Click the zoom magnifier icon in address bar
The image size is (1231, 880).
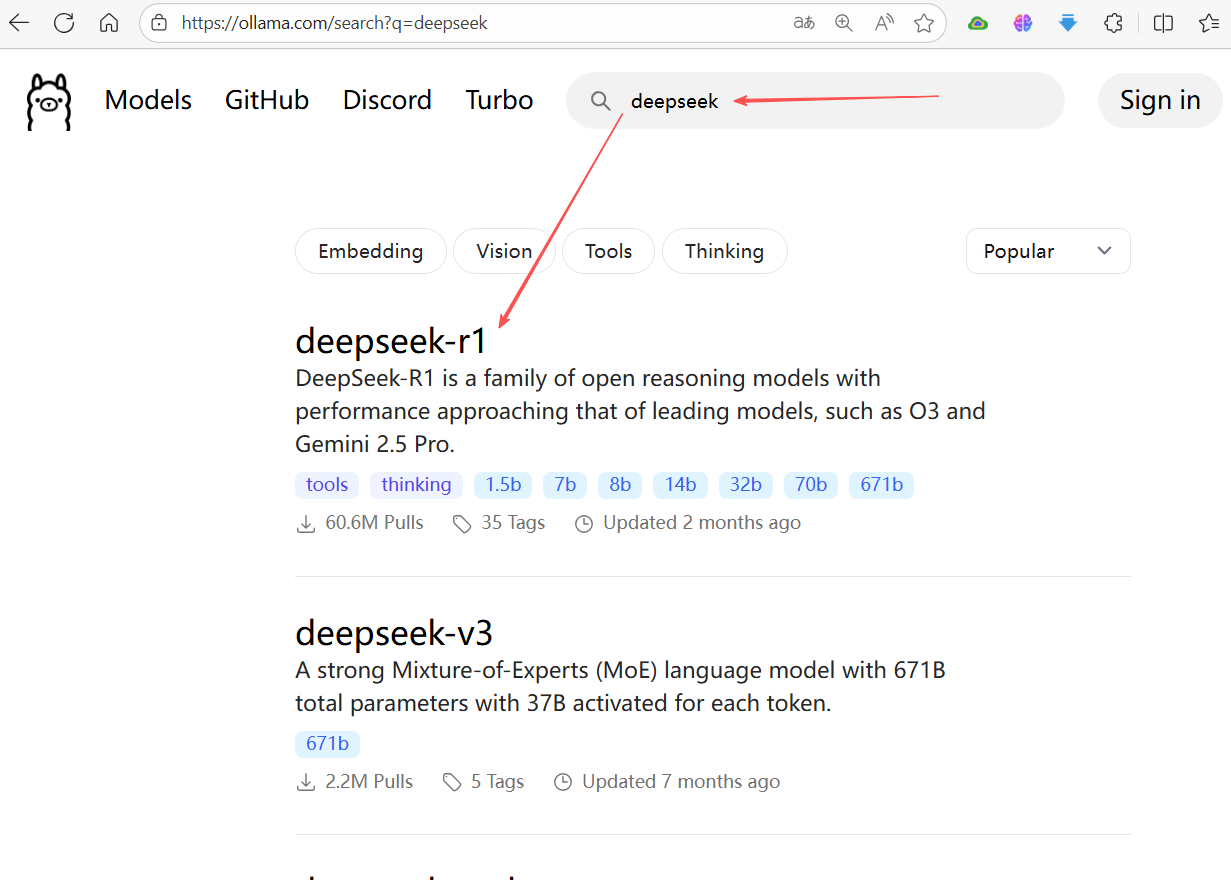pos(844,23)
